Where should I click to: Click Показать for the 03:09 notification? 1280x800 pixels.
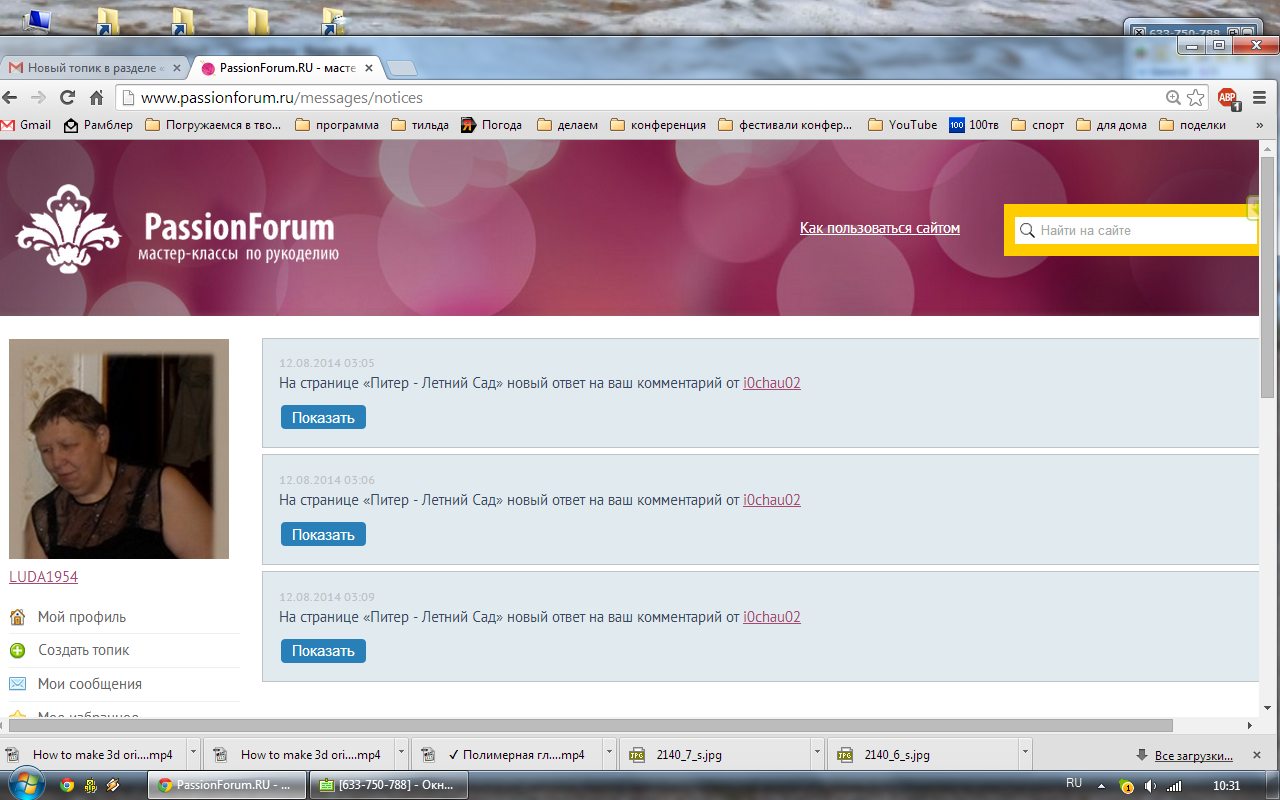pyautogui.click(x=323, y=651)
